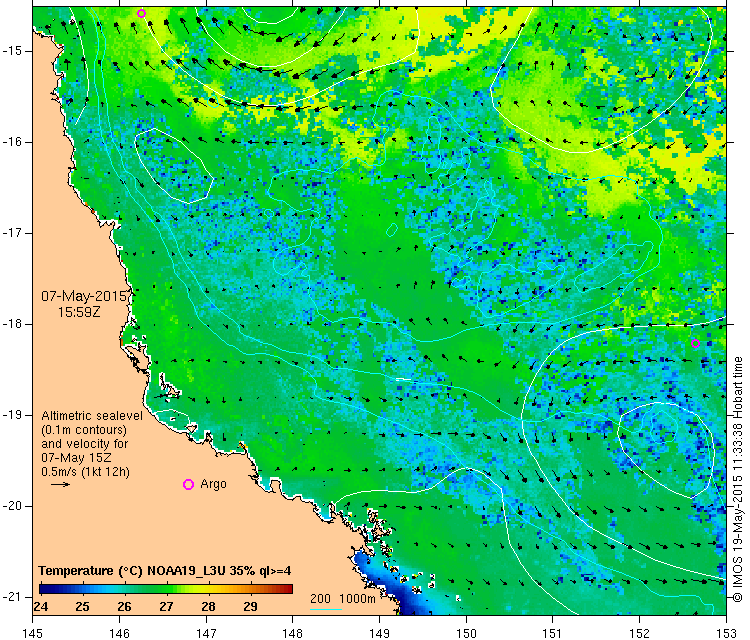
Task: Click latitude axis label '-17'
Action: pyautogui.click(x=11, y=233)
